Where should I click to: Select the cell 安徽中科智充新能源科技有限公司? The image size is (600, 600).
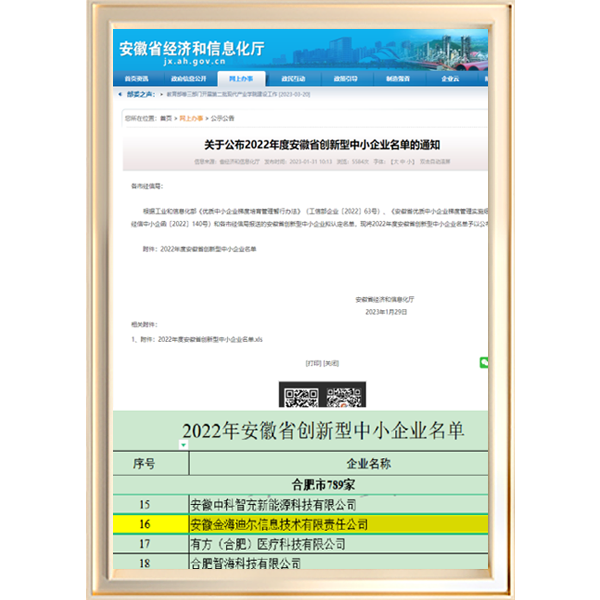(339, 505)
